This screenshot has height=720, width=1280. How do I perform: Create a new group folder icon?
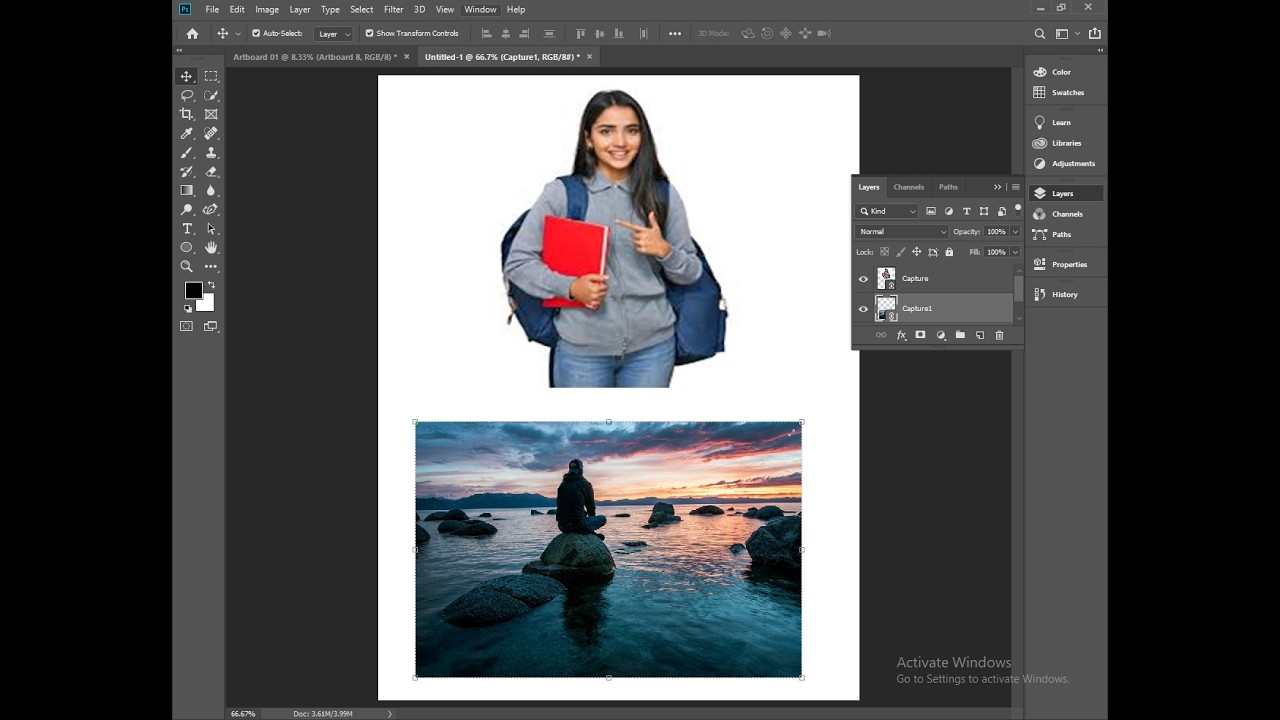coord(960,335)
